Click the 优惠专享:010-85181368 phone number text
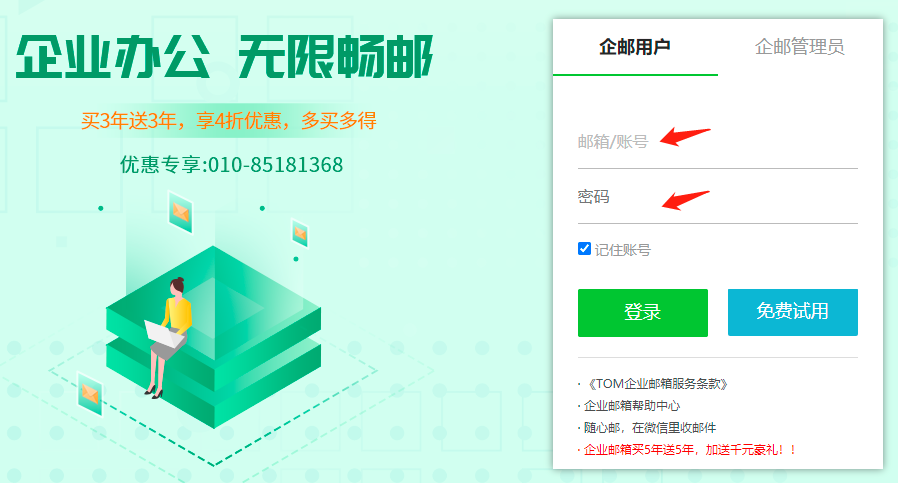Screen dimensions: 898x483 (x=231, y=165)
